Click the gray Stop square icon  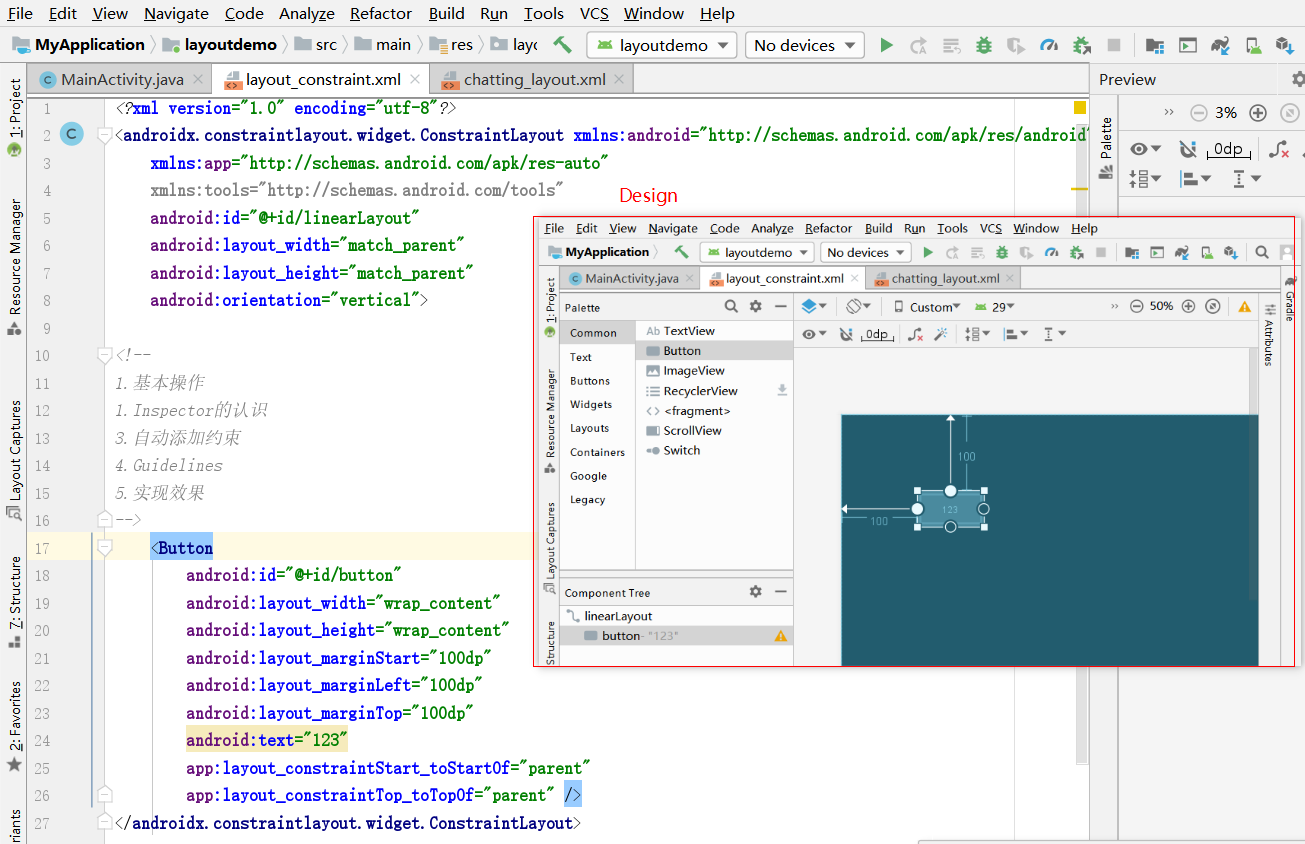tap(1114, 45)
